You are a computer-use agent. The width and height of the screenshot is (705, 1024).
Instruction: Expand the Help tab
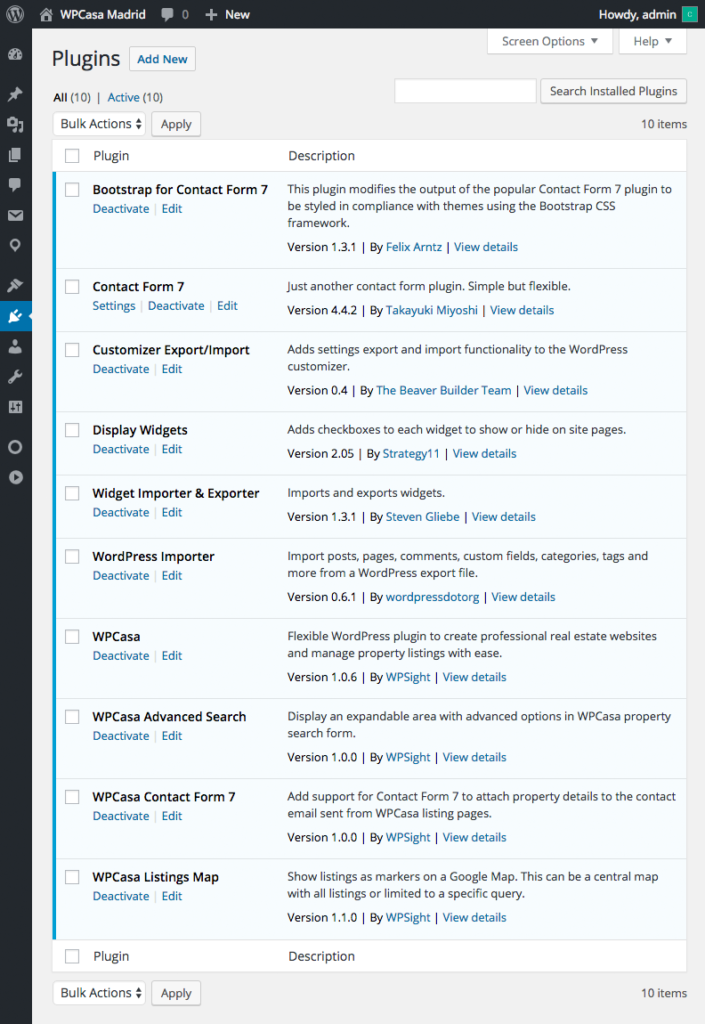point(652,41)
